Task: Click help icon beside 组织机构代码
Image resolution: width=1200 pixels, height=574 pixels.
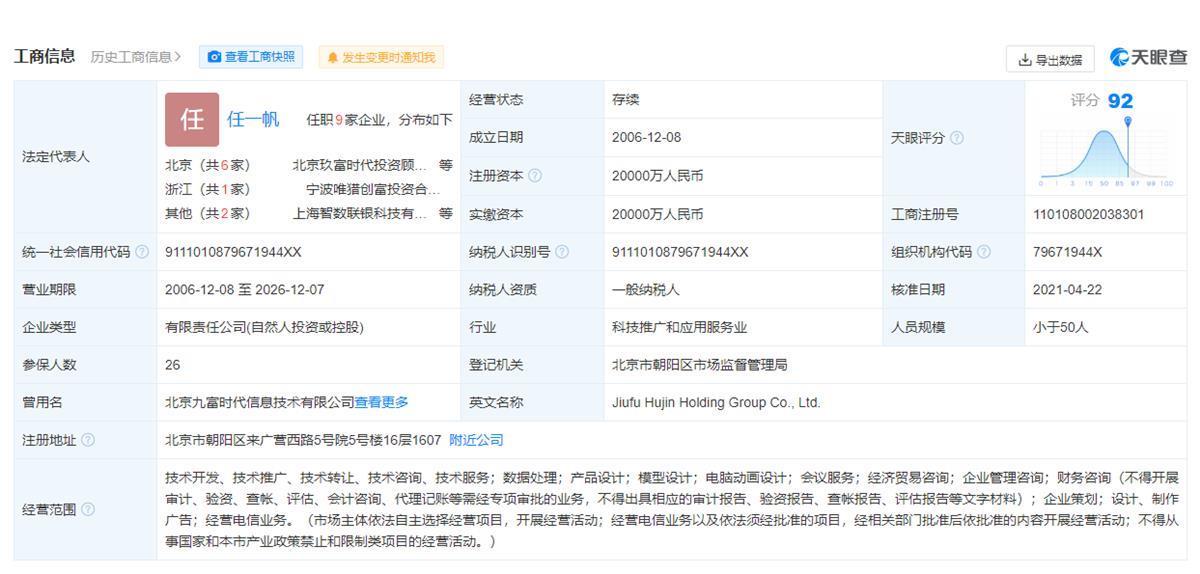Action: click(x=984, y=252)
